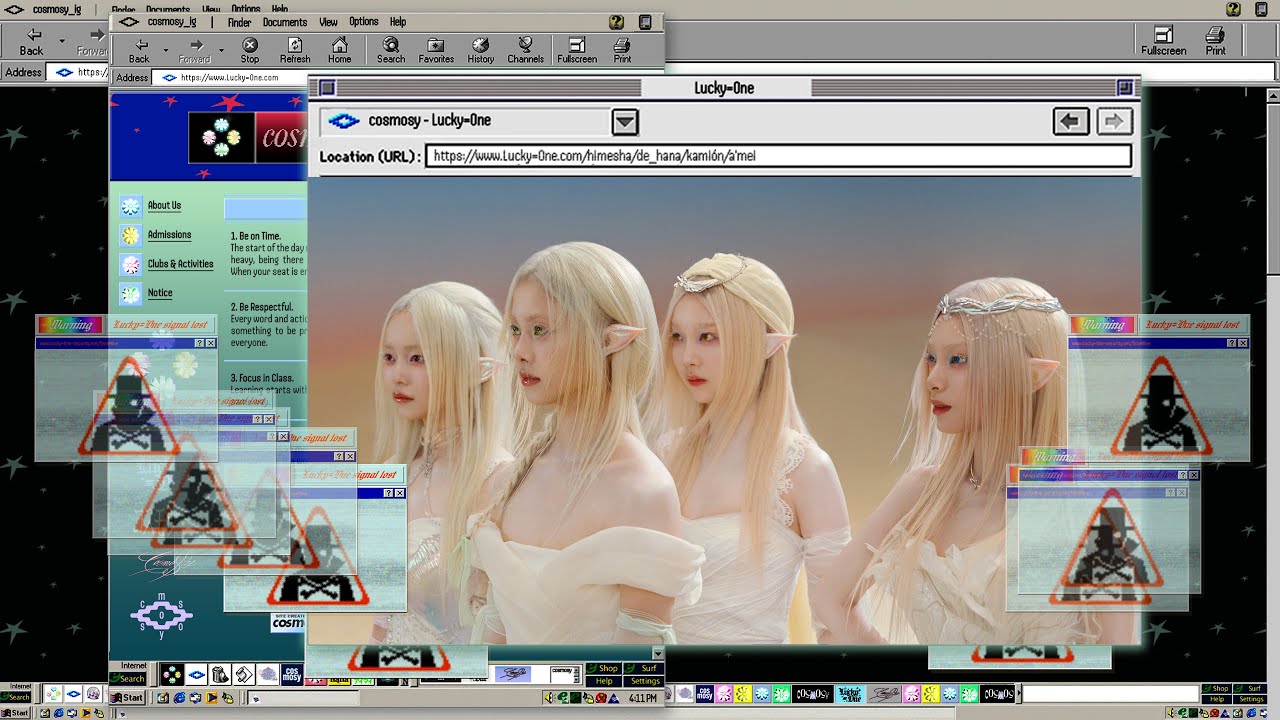
Task: Click Stop in the front cosmosy_lg toolbar
Action: point(250,50)
